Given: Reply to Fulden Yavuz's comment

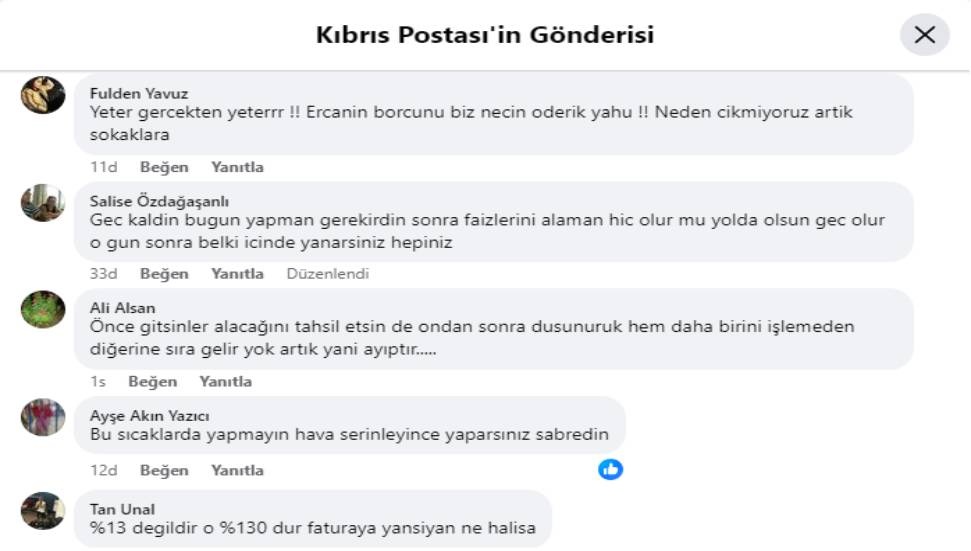Looking at the screenshot, I should point(237,167).
